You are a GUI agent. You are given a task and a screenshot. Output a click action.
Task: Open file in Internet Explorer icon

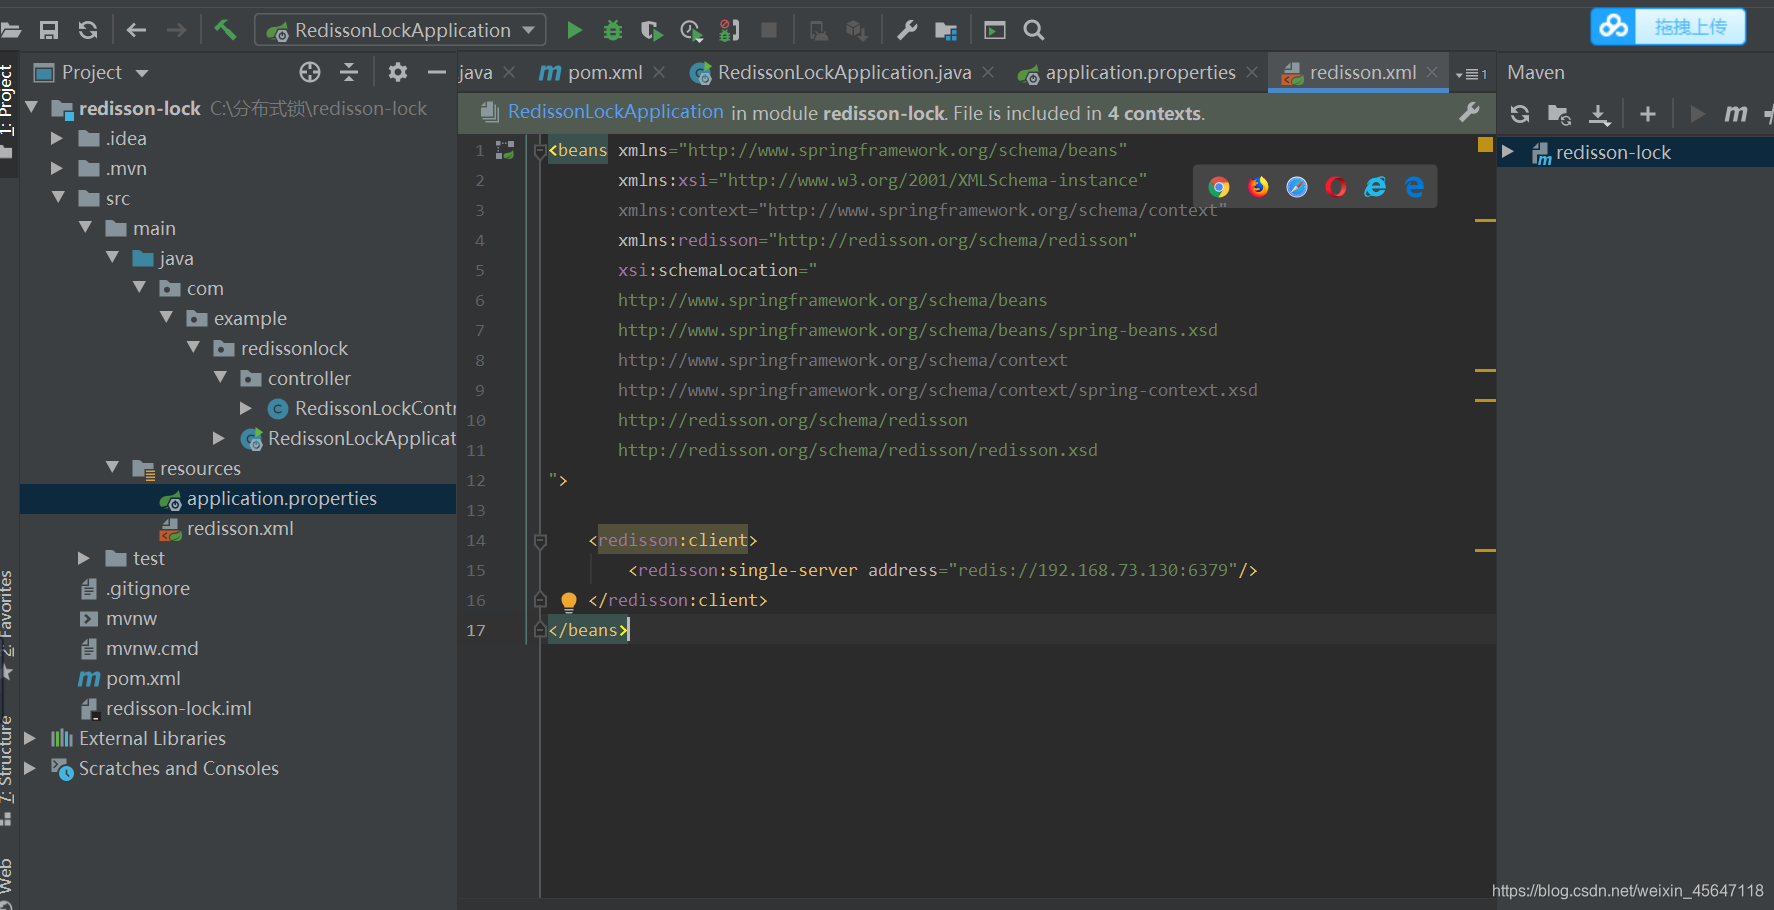tap(1375, 187)
